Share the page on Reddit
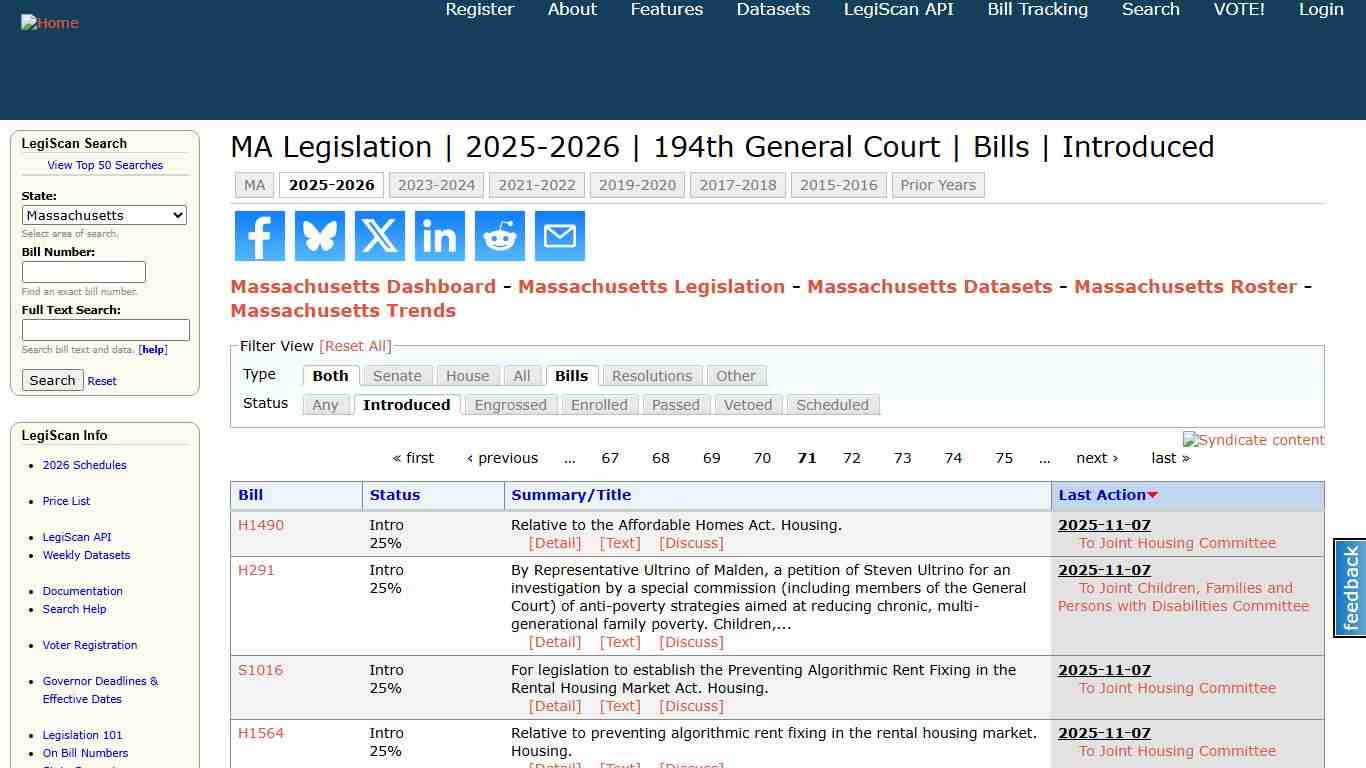This screenshot has height=768, width=1366. coord(499,236)
